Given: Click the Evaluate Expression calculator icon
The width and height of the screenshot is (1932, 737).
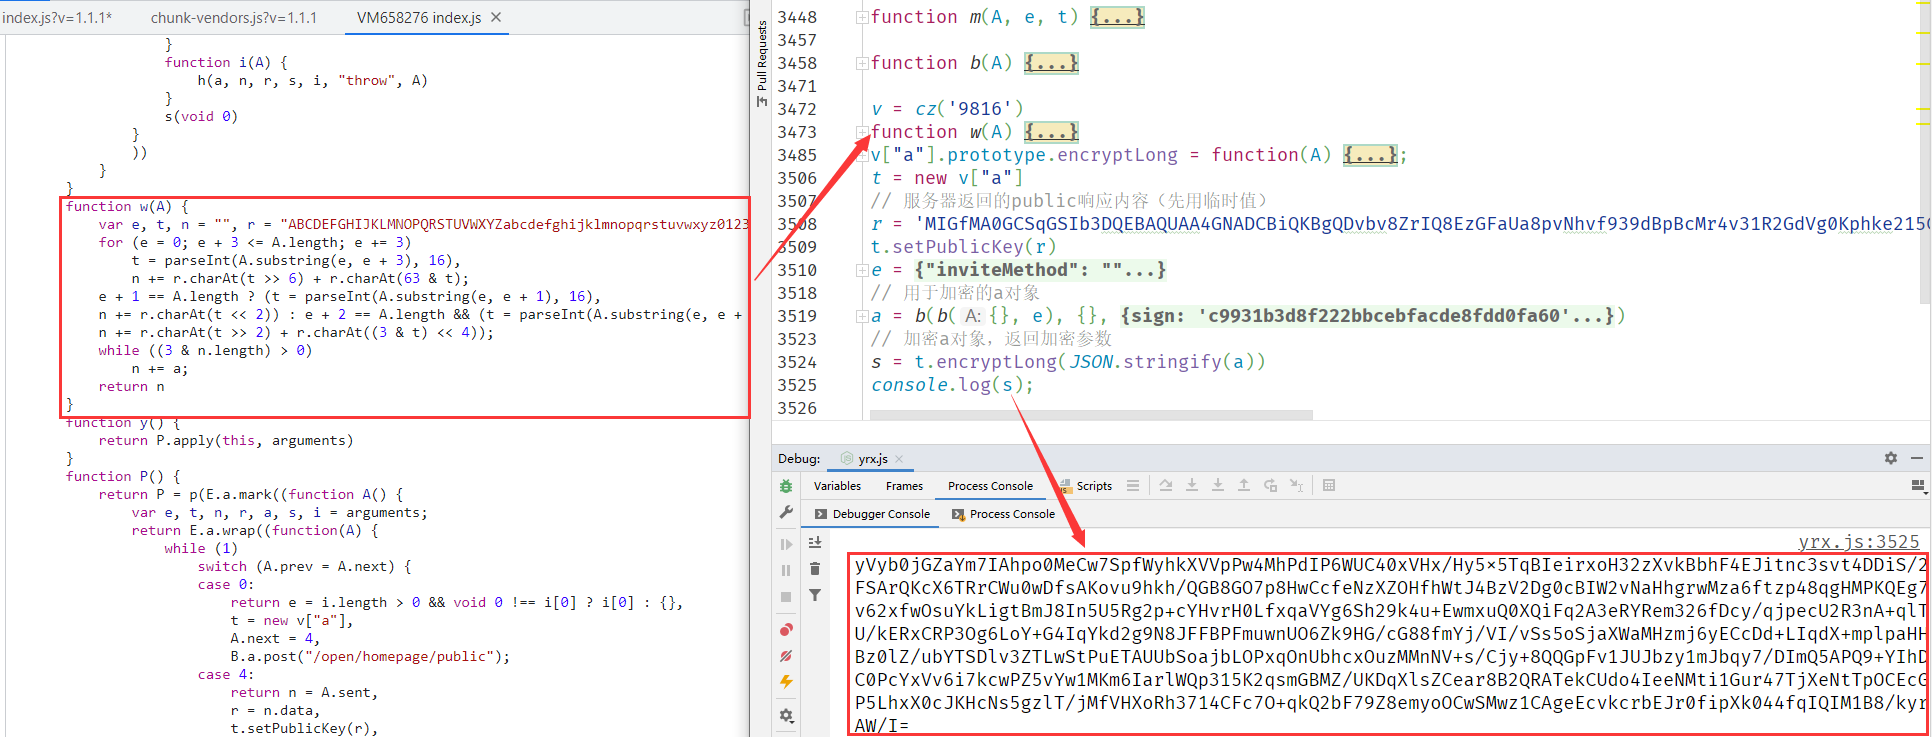Looking at the screenshot, I should point(1329,486).
